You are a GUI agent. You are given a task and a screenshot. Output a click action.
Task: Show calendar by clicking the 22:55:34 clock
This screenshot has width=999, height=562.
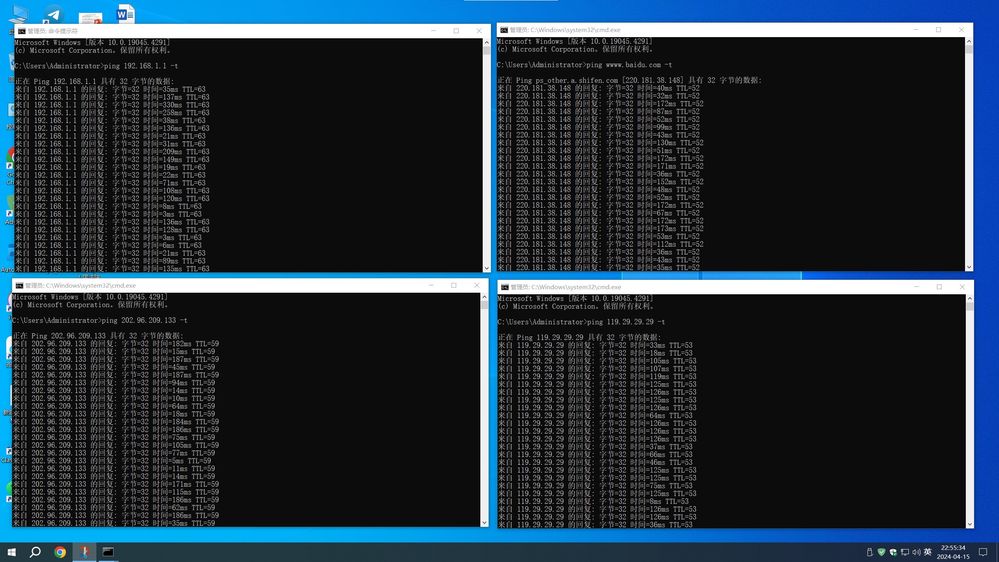point(953,548)
